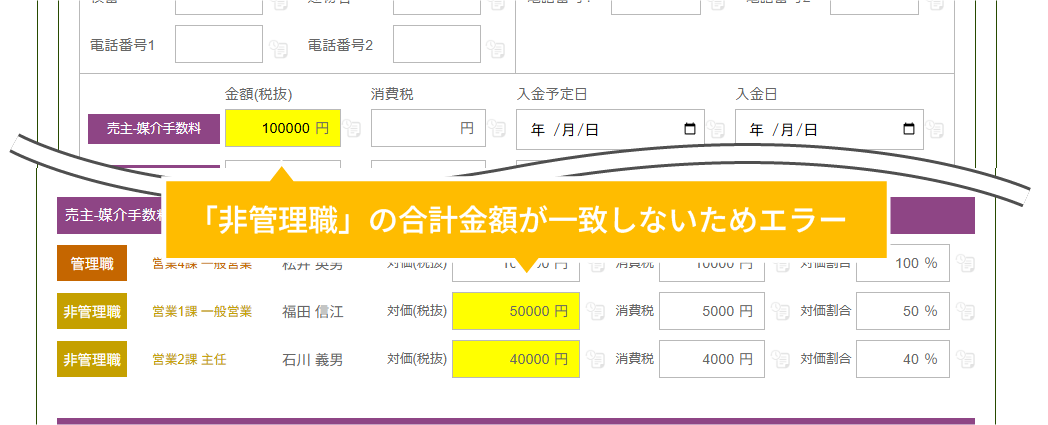Click the yellow 金額(税抜) field showing 100000
Image resolution: width=1048 pixels, height=425 pixels.
coord(282,128)
